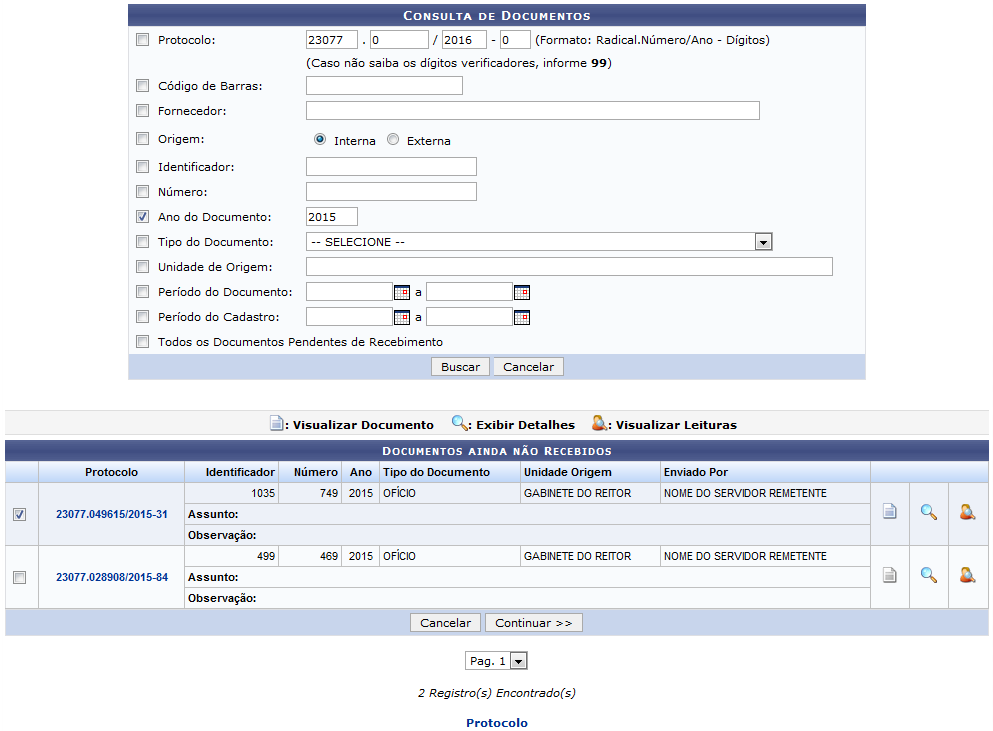Check the Período do Documento checkbox

pyautogui.click(x=142, y=292)
